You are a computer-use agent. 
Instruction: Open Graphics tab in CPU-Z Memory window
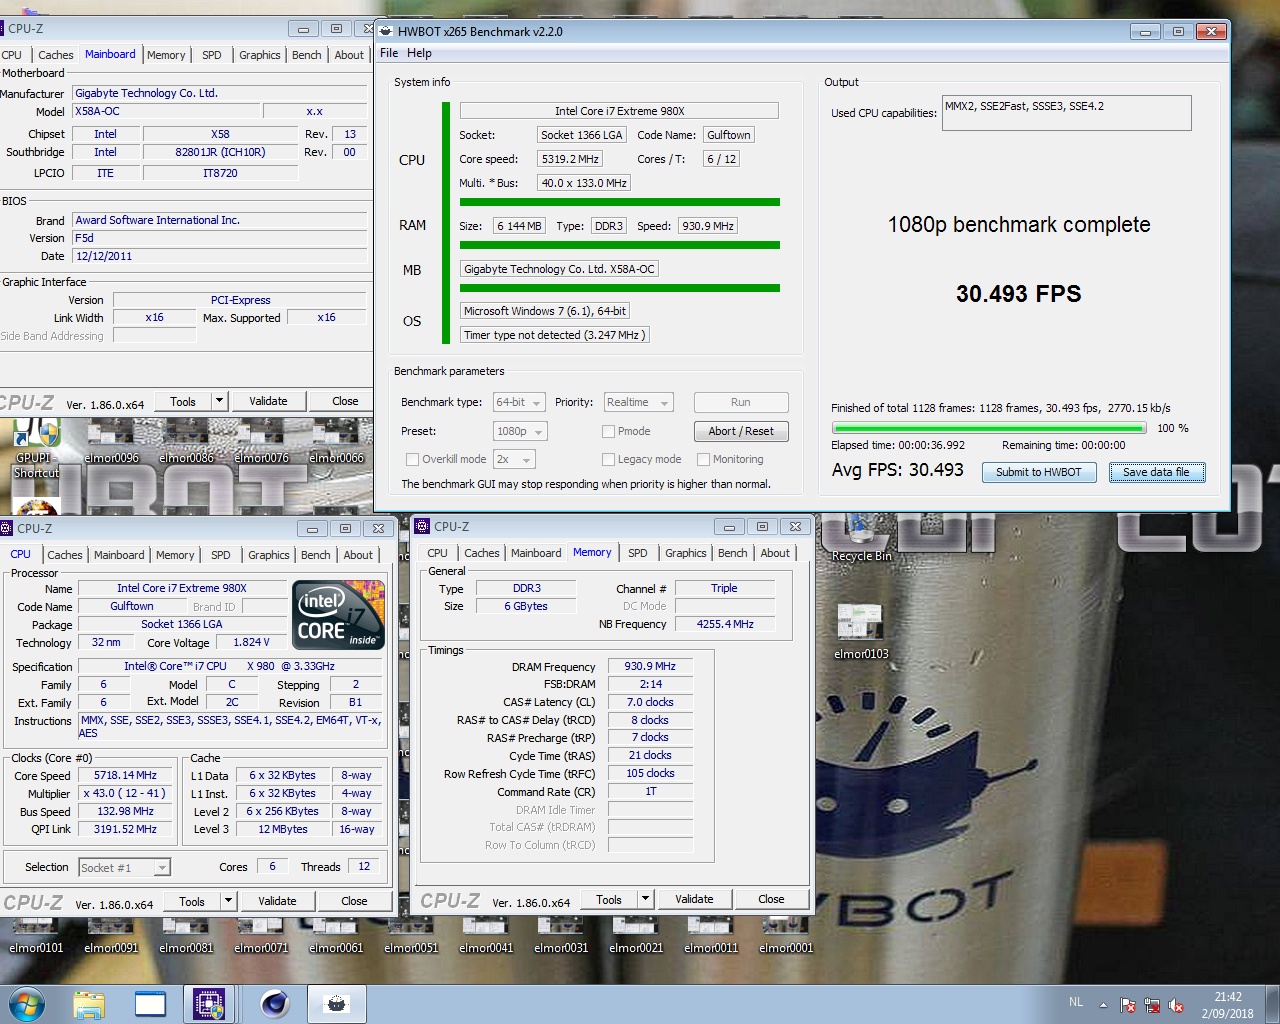pyautogui.click(x=685, y=553)
